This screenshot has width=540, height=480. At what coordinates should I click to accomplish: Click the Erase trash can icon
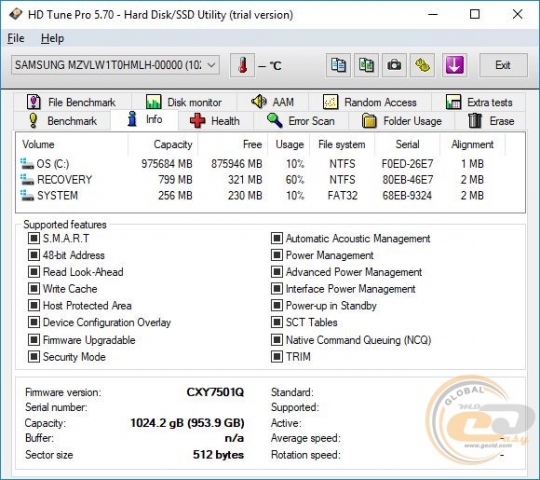pos(475,121)
